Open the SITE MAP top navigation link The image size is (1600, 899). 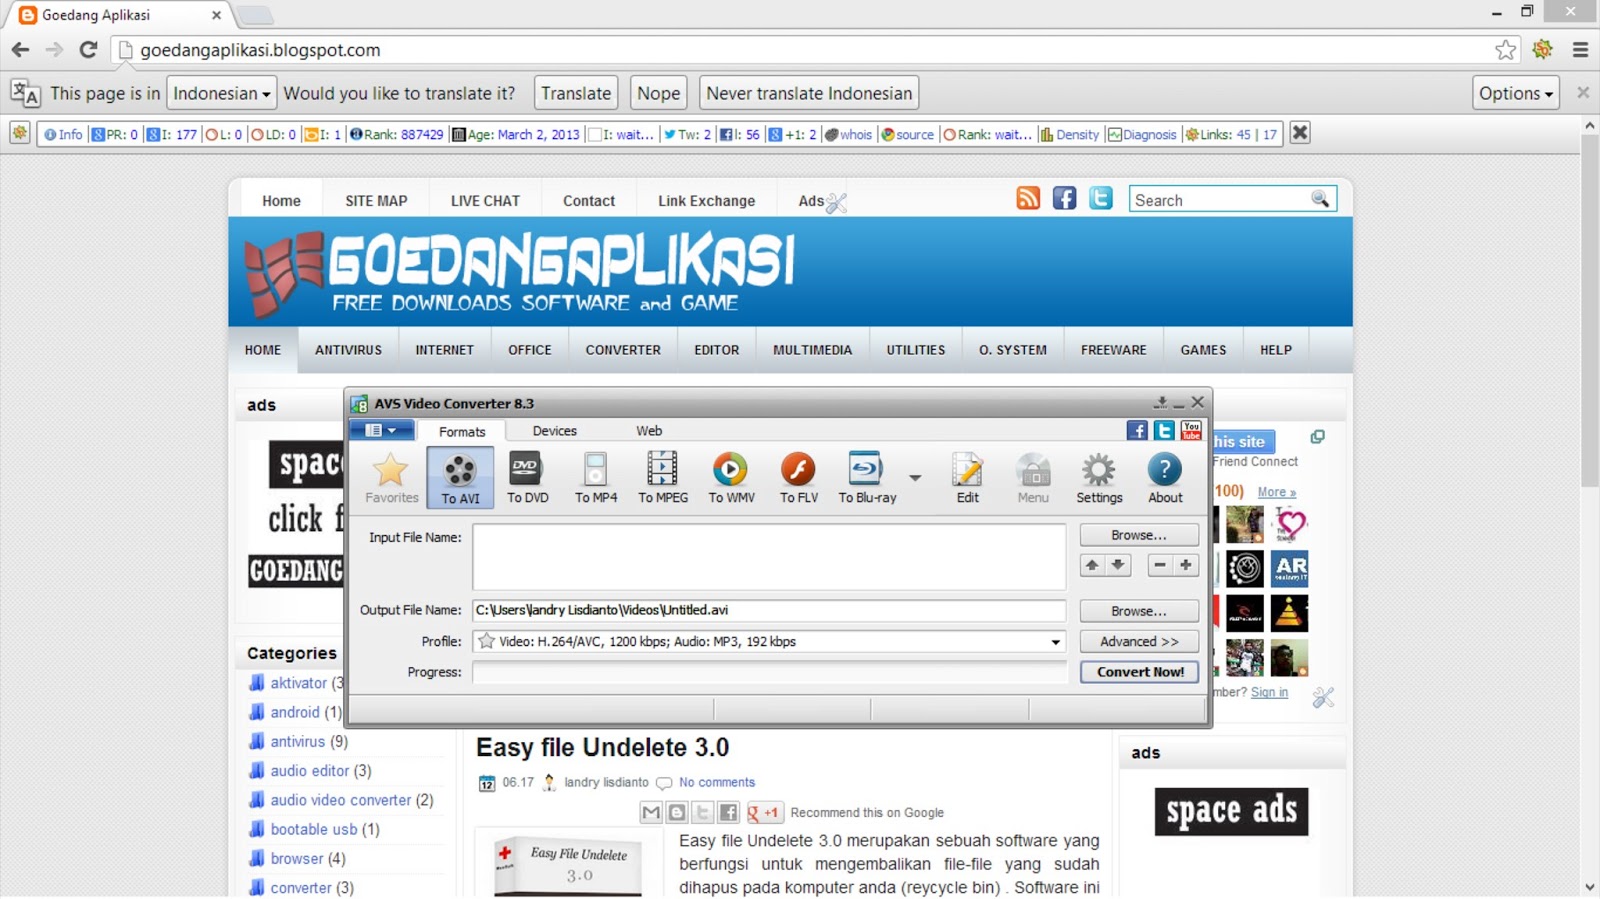(376, 201)
